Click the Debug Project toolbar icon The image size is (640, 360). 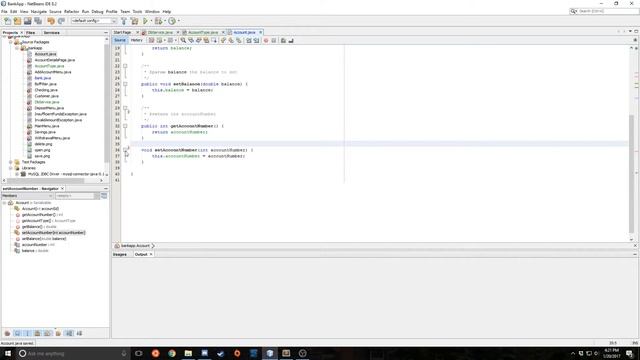pos(158,21)
